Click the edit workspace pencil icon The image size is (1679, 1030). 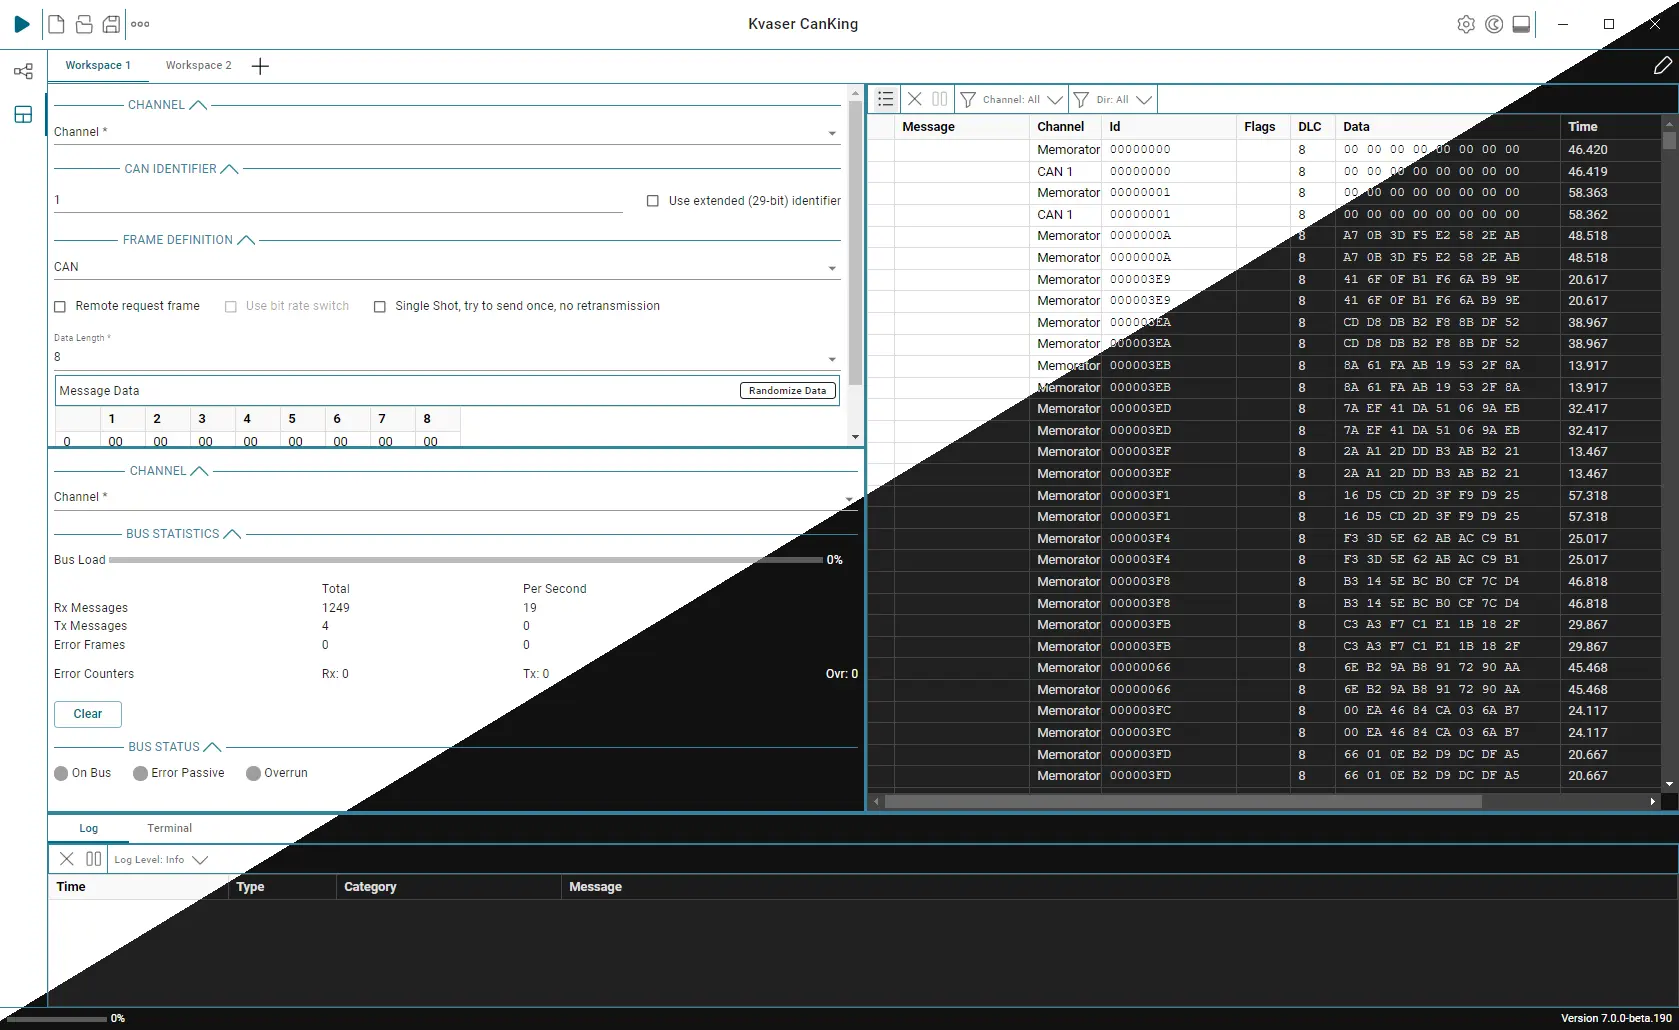1662,66
